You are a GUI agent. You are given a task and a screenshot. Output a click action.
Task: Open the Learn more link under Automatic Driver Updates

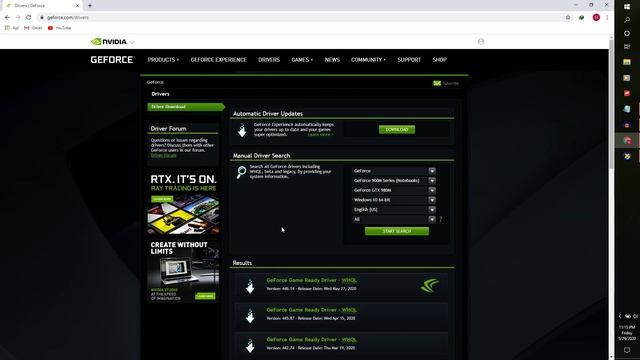(x=320, y=135)
